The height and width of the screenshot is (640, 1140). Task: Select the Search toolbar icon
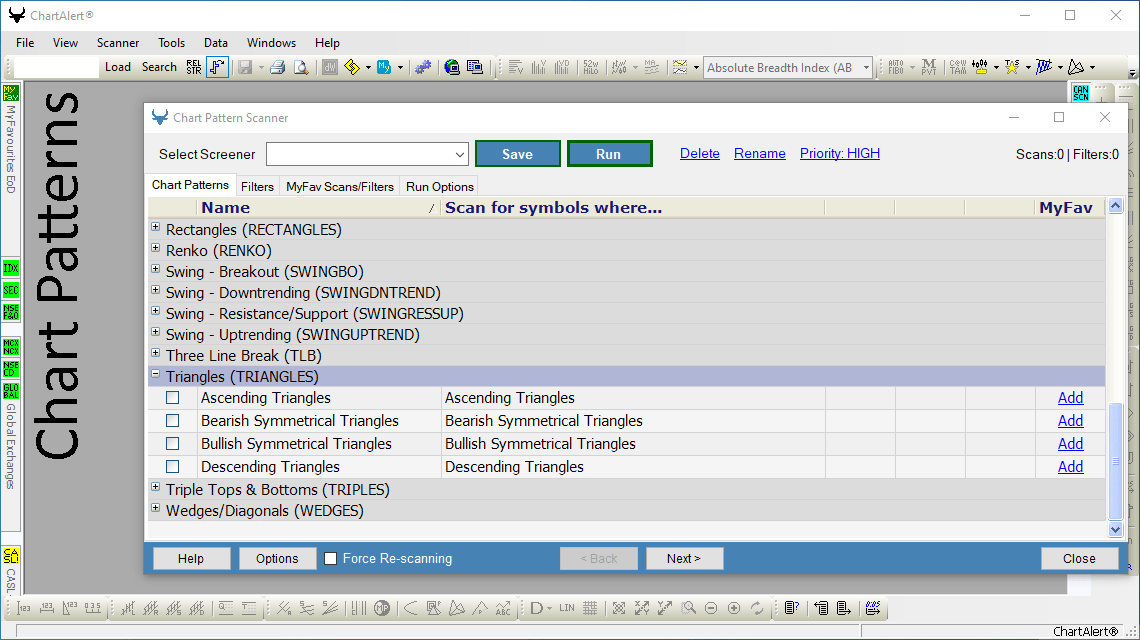click(x=159, y=67)
